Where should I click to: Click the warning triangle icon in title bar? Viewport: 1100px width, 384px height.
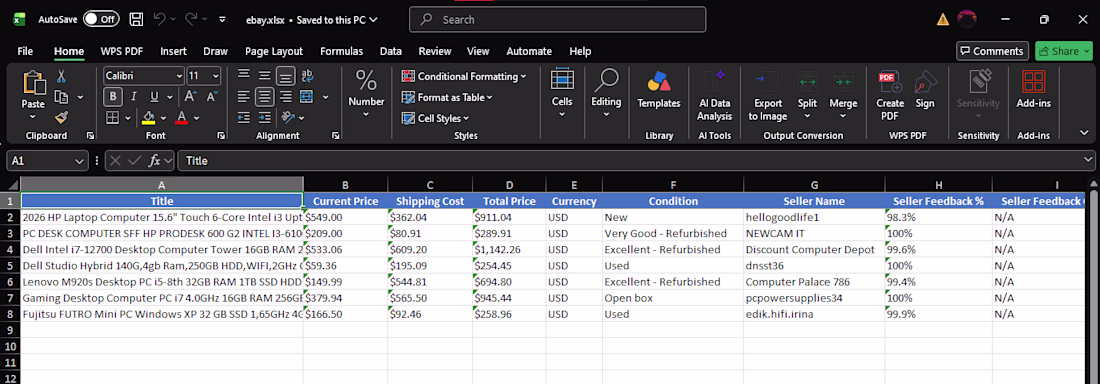[943, 20]
